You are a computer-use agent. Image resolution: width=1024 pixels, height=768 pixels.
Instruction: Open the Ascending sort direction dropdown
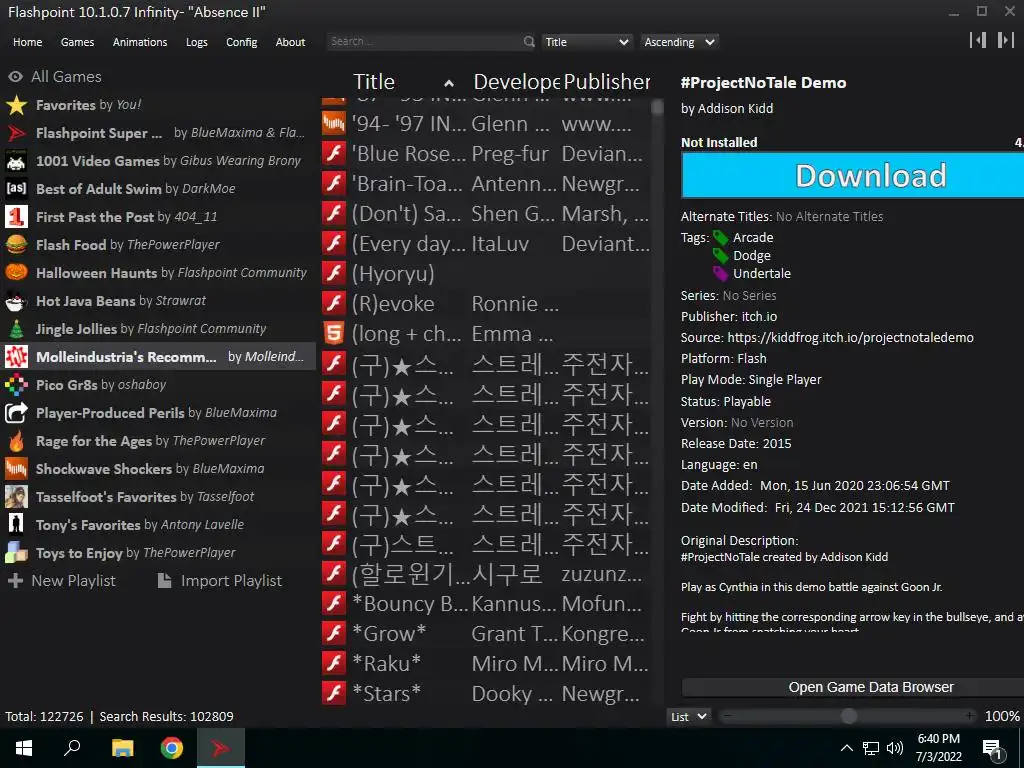pyautogui.click(x=679, y=42)
